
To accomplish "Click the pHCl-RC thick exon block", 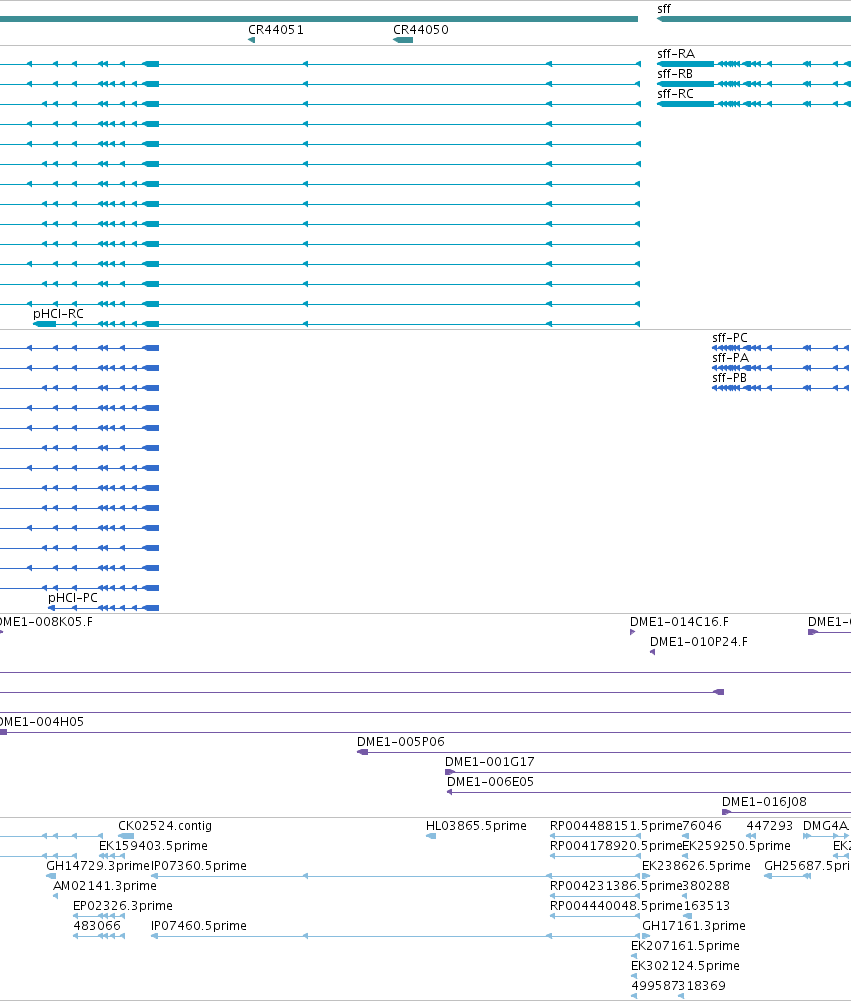I will (x=45, y=324).
